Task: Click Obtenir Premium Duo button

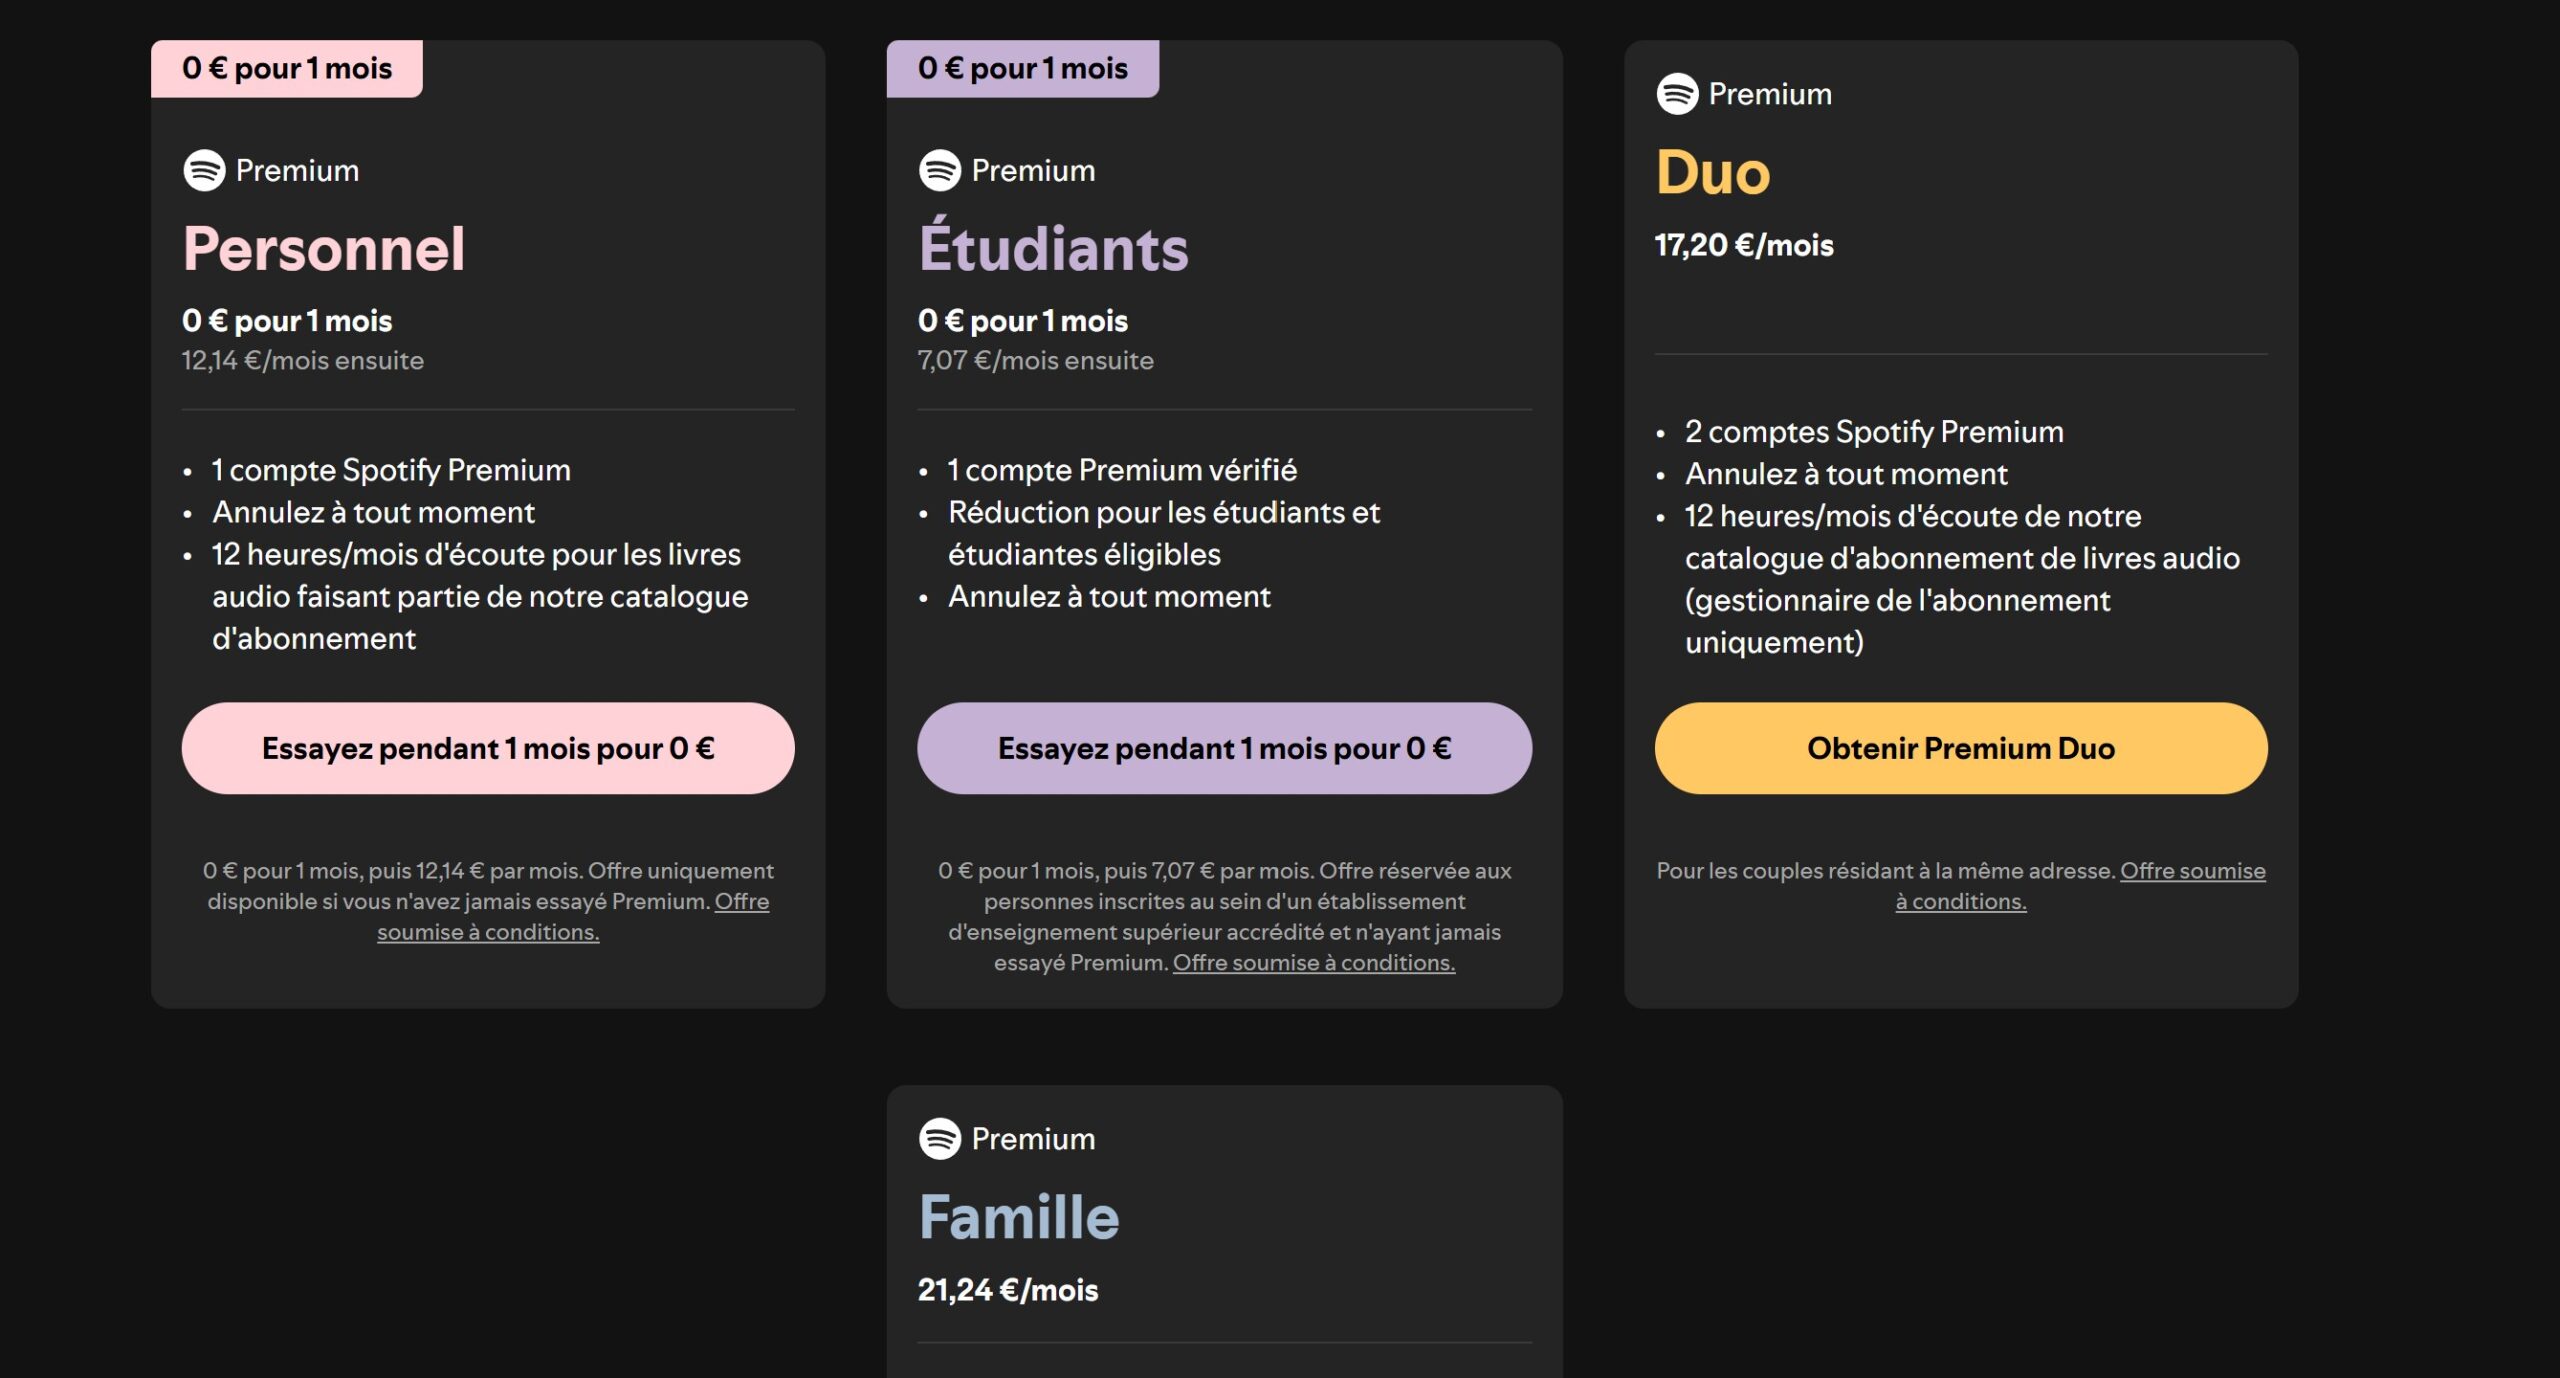Action: pos(1960,748)
